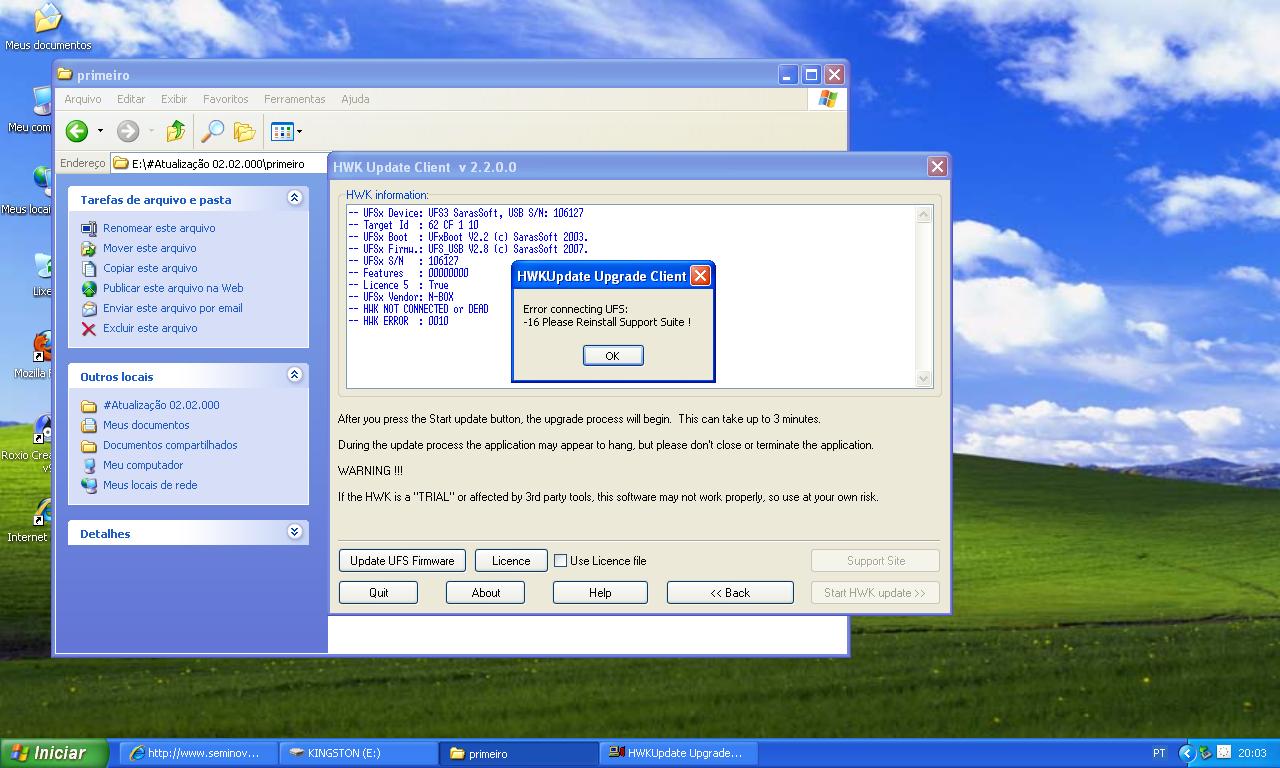Image resolution: width=1280 pixels, height=768 pixels.
Task: Toggle the Folders pane icon
Action: coord(244,131)
